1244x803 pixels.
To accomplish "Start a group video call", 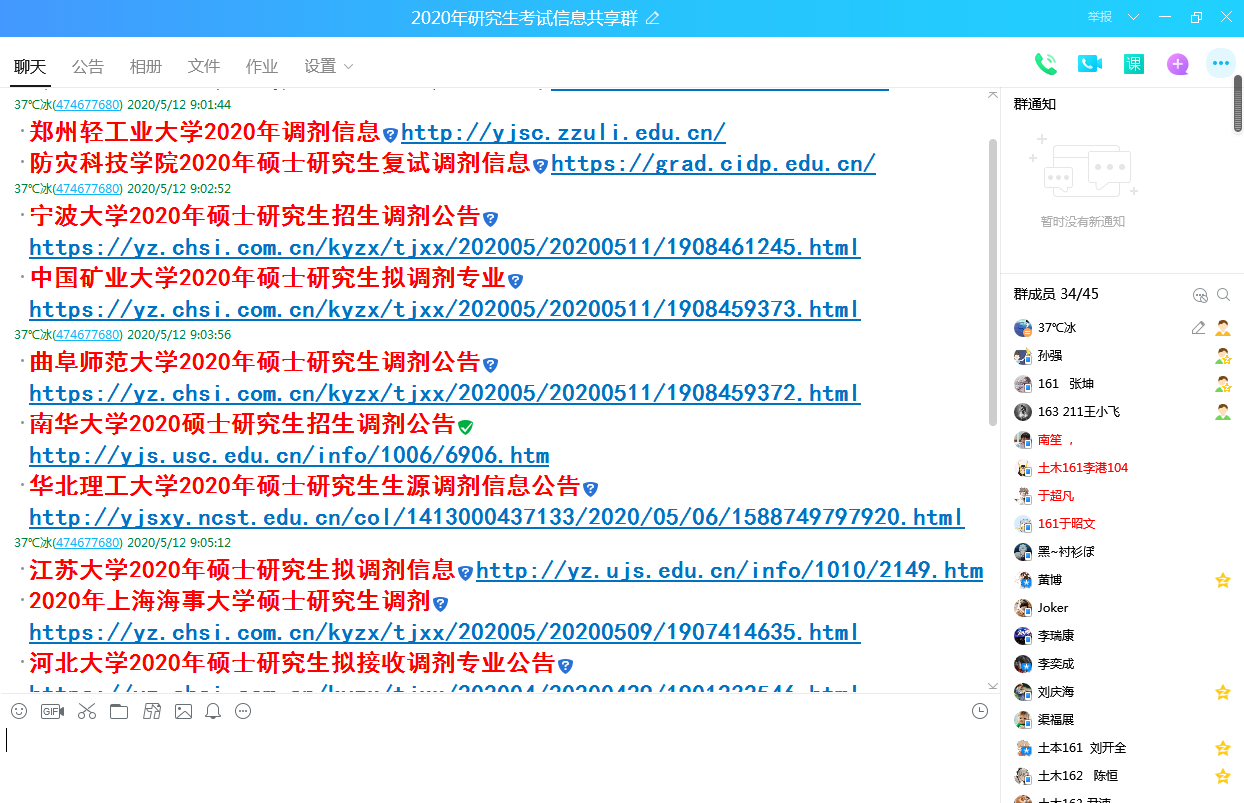I will (x=1089, y=64).
